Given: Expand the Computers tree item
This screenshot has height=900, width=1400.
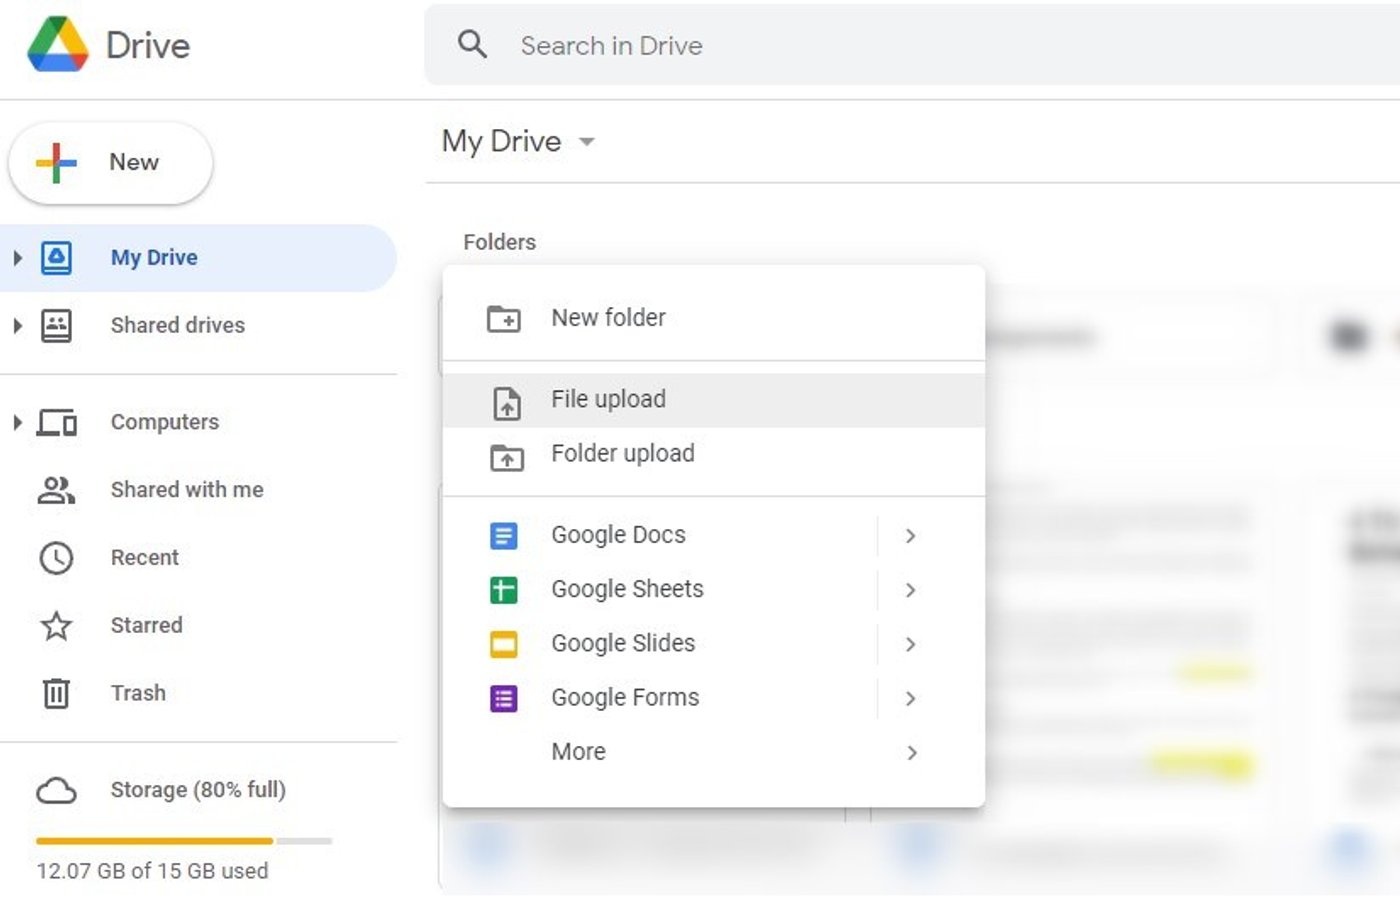Looking at the screenshot, I should point(16,422).
